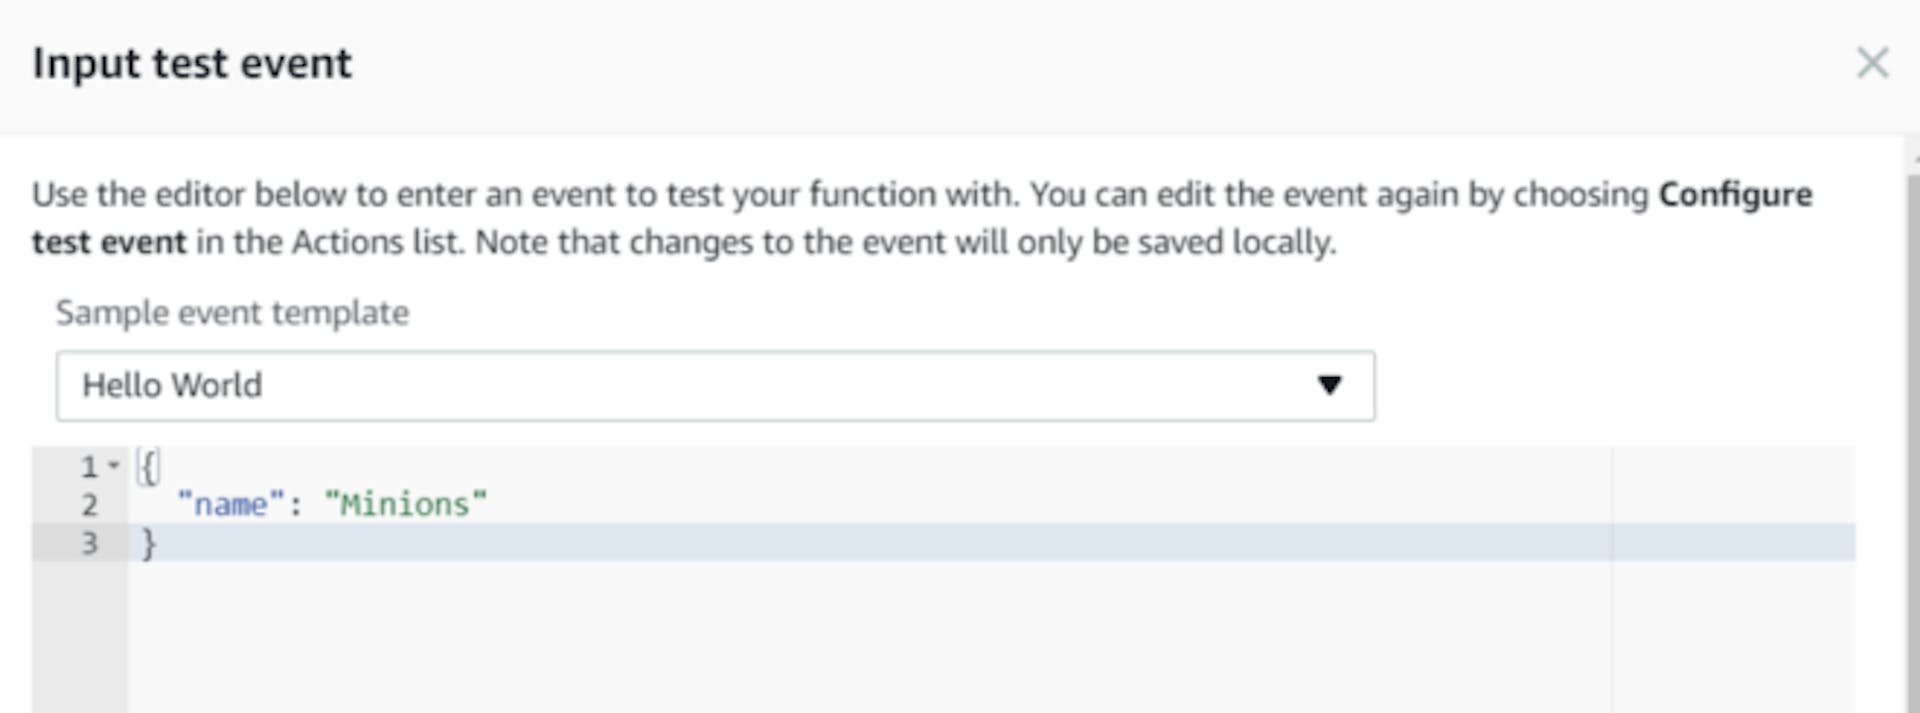Click the colon after the name key

pos(295,505)
